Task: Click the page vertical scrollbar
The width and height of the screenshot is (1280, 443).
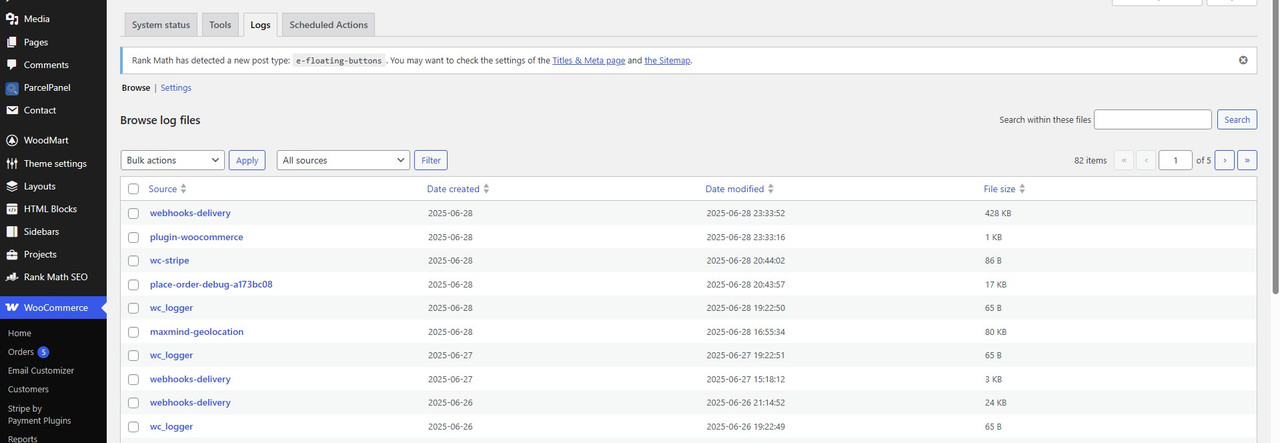Action: pyautogui.click(x=1275, y=150)
